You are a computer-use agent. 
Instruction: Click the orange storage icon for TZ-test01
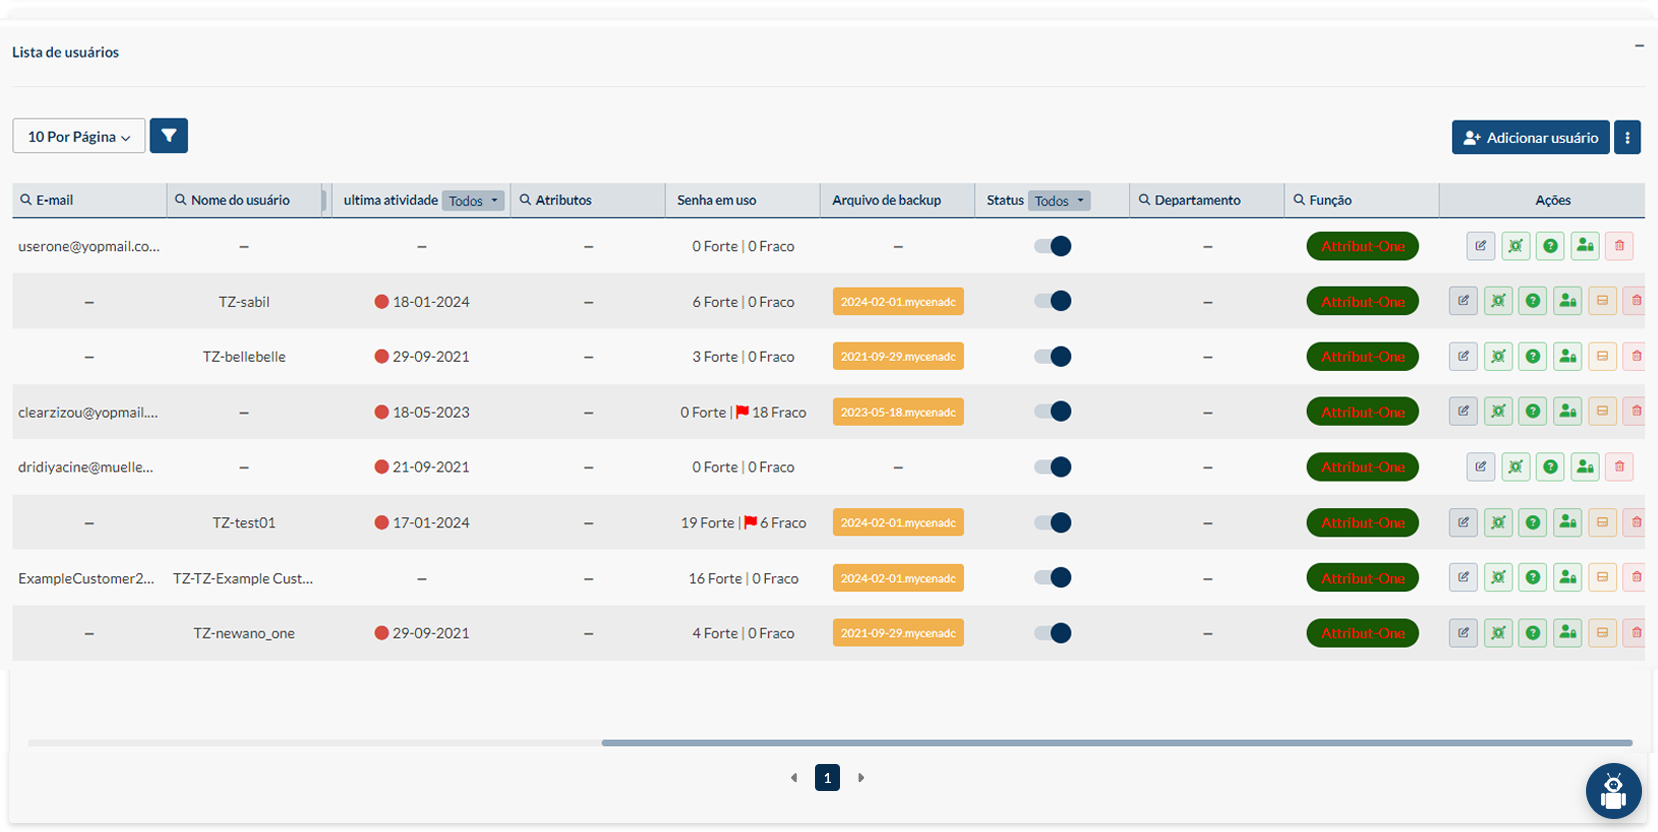(x=1602, y=522)
